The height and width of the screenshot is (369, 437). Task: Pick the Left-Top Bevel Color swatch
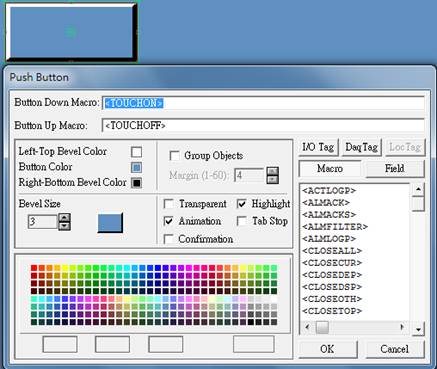[136, 152]
